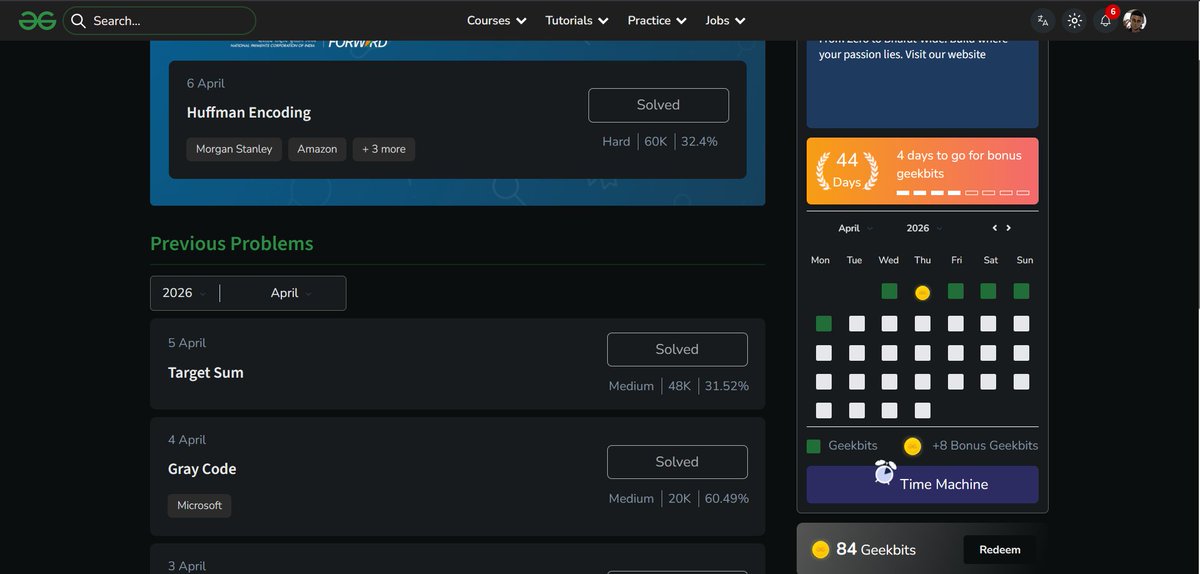Viewport: 1200px width, 574px height.
Task: Click the '+8 Bonus Geekbits' legend text
Action: tap(985, 446)
